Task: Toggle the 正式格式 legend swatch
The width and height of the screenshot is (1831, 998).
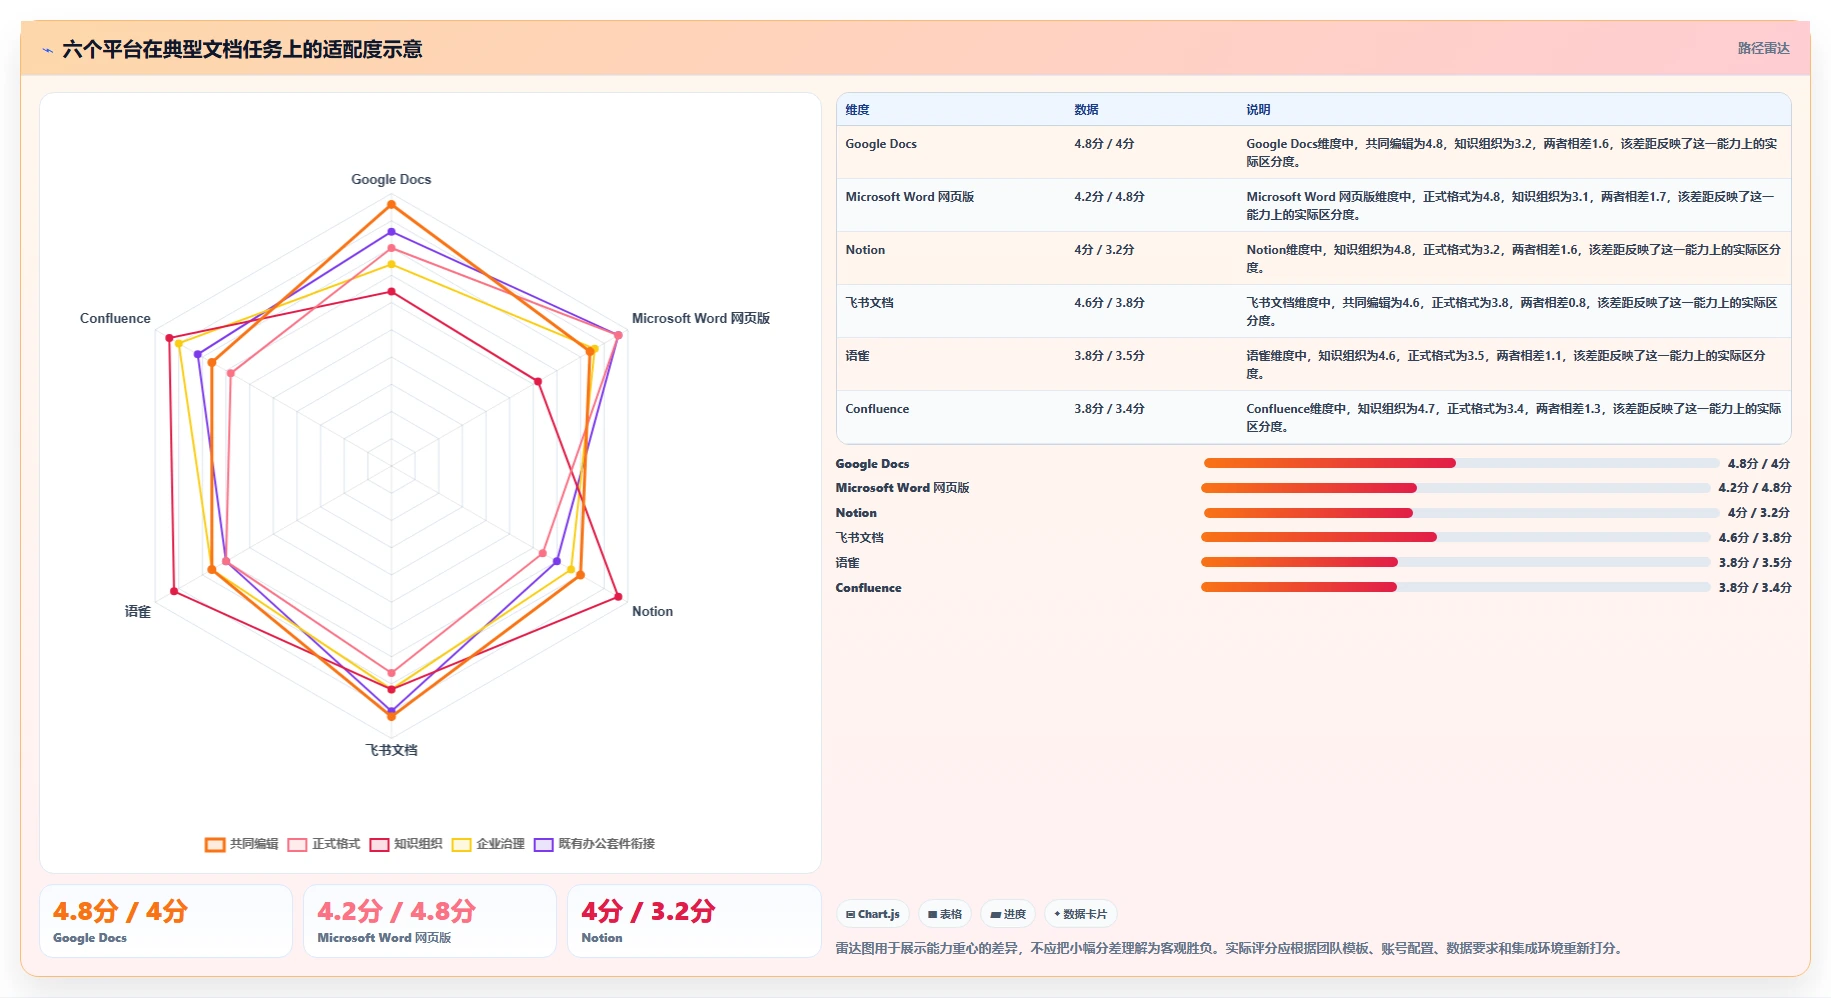Action: point(297,844)
